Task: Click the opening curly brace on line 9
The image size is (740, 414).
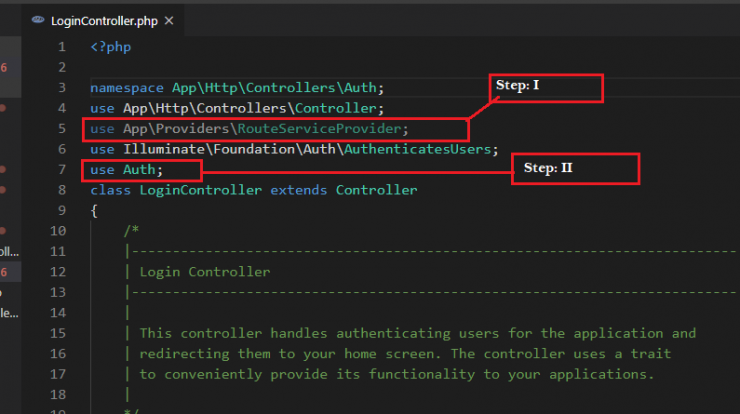Action: click(x=94, y=210)
